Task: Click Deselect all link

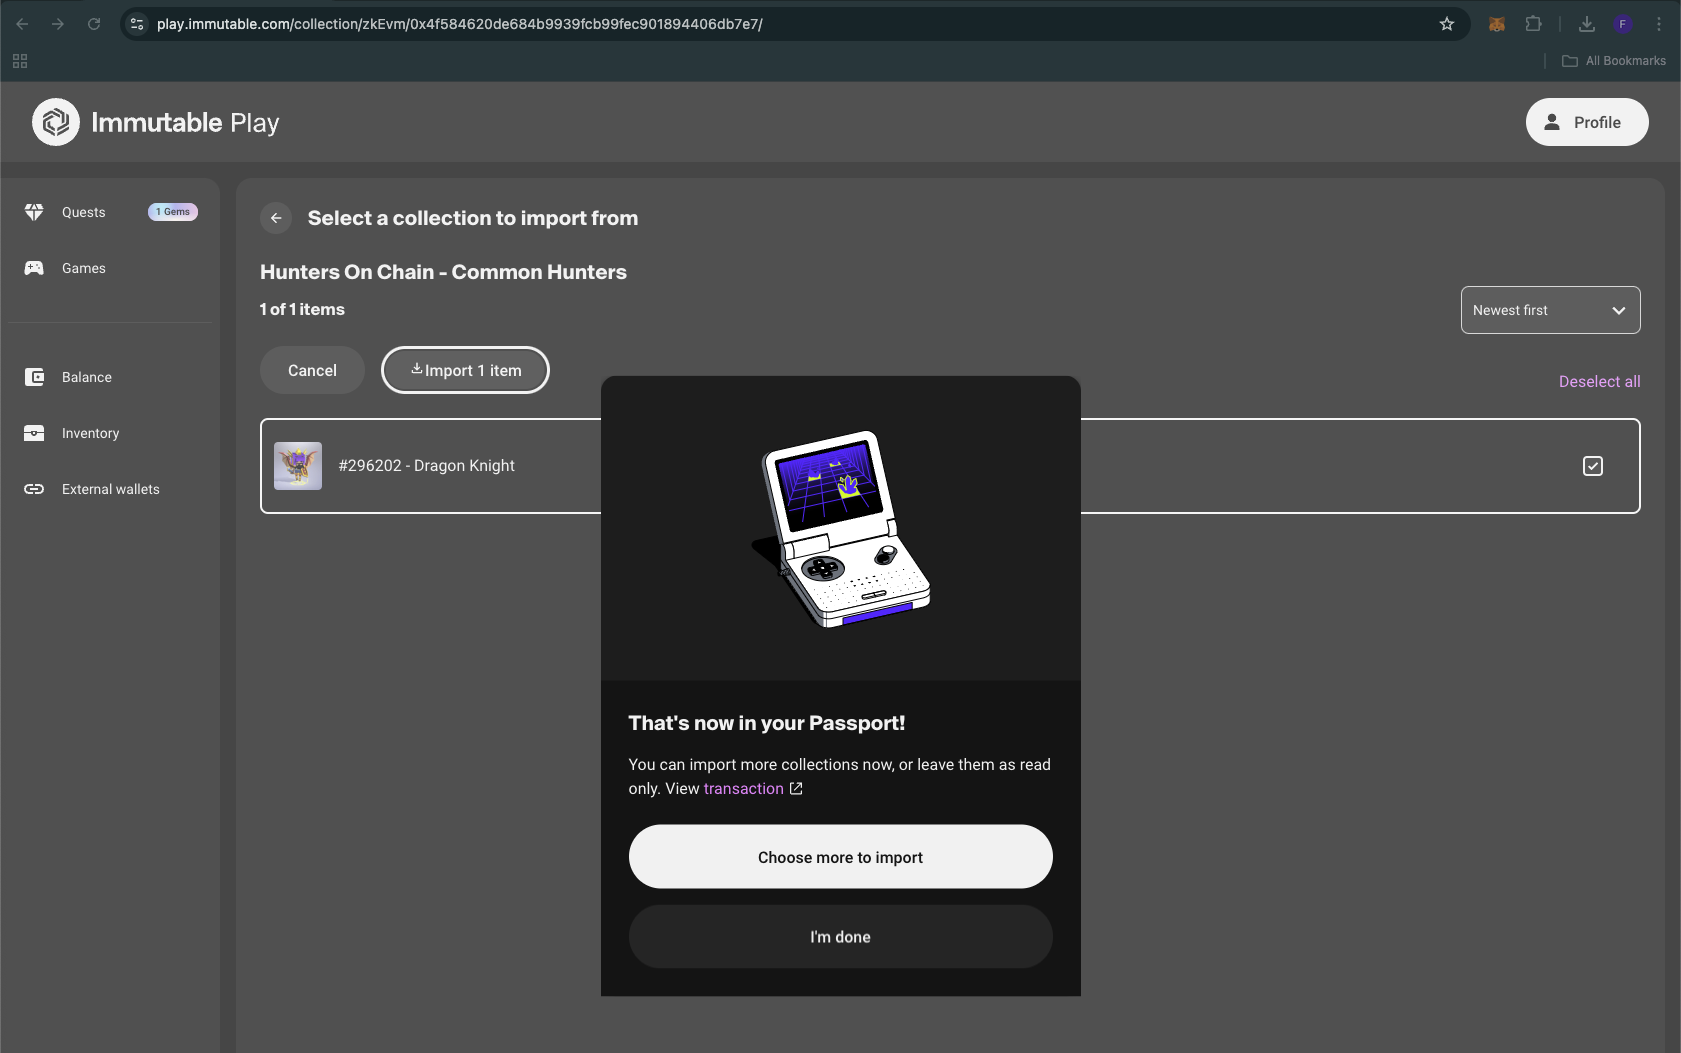Action: (x=1599, y=381)
